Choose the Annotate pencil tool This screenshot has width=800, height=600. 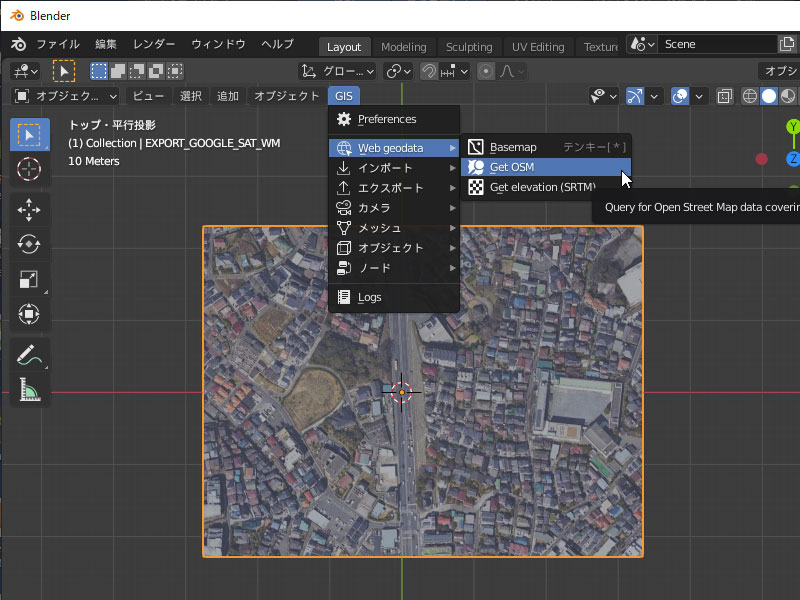[29, 355]
